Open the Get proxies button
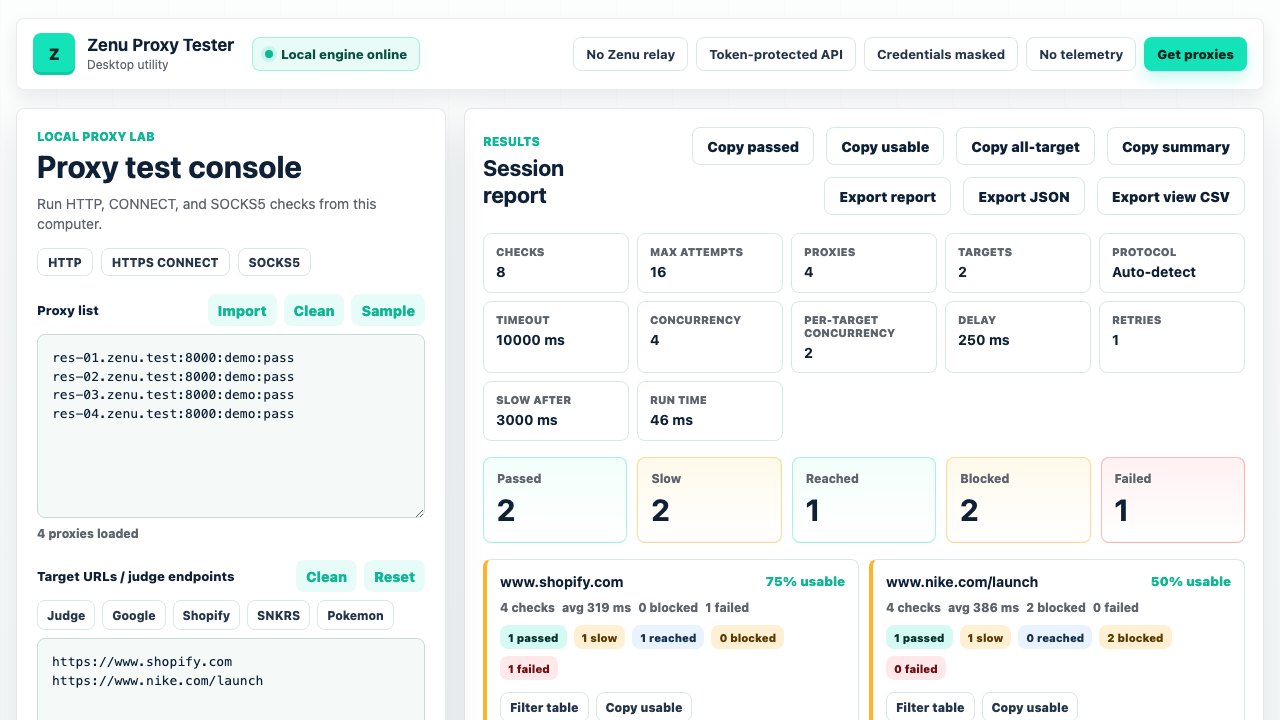 coord(1195,54)
